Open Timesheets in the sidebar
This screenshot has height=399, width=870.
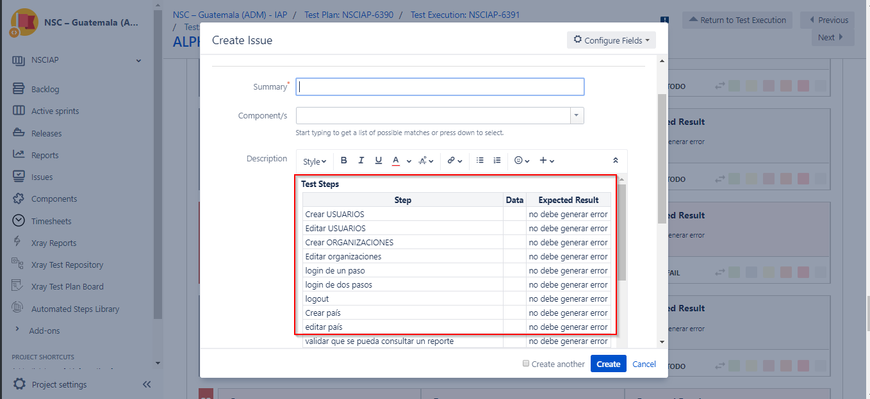pyautogui.click(x=51, y=221)
